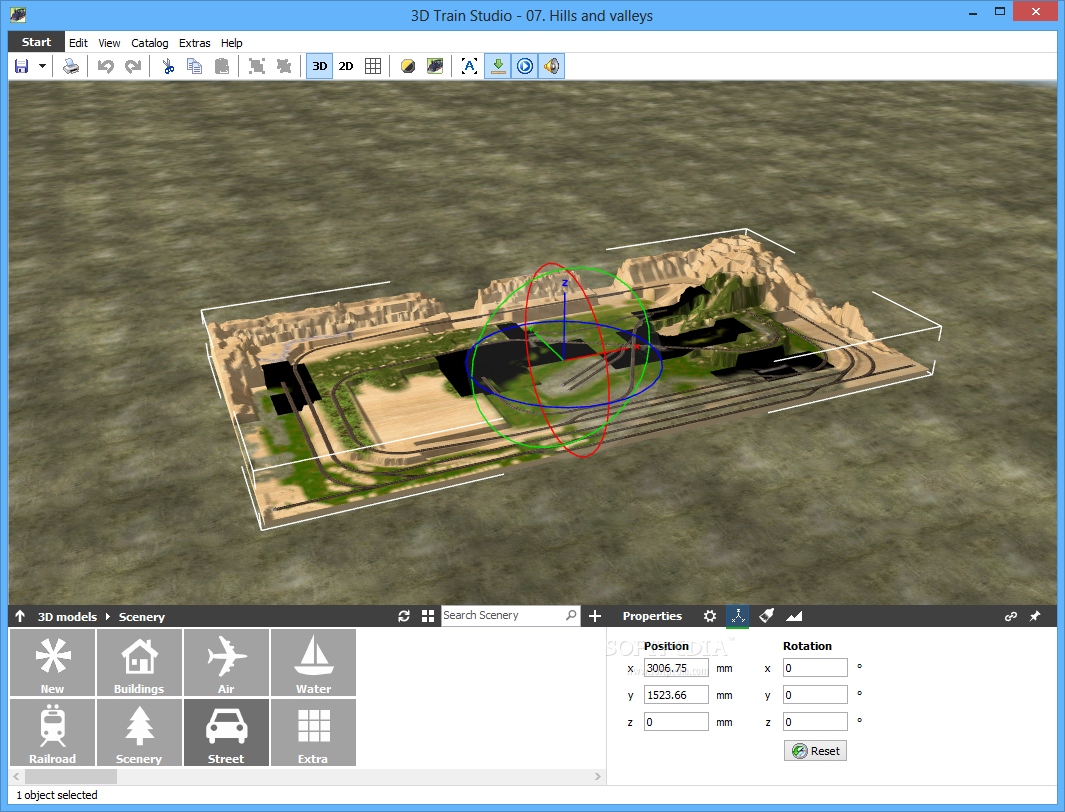The height and width of the screenshot is (812, 1065).
Task: Click the Scenery breadcrumb
Action: (x=142, y=616)
